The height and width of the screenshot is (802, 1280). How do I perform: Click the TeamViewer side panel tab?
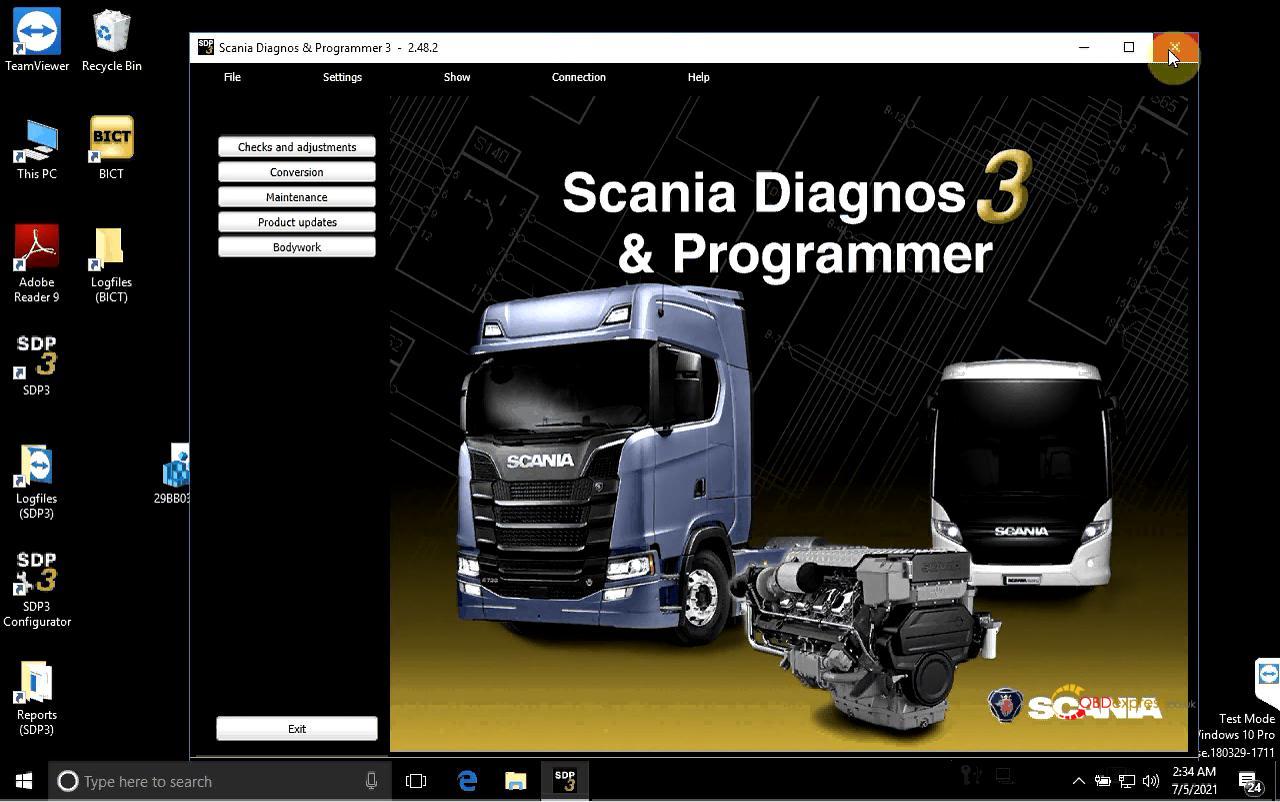tap(1268, 684)
